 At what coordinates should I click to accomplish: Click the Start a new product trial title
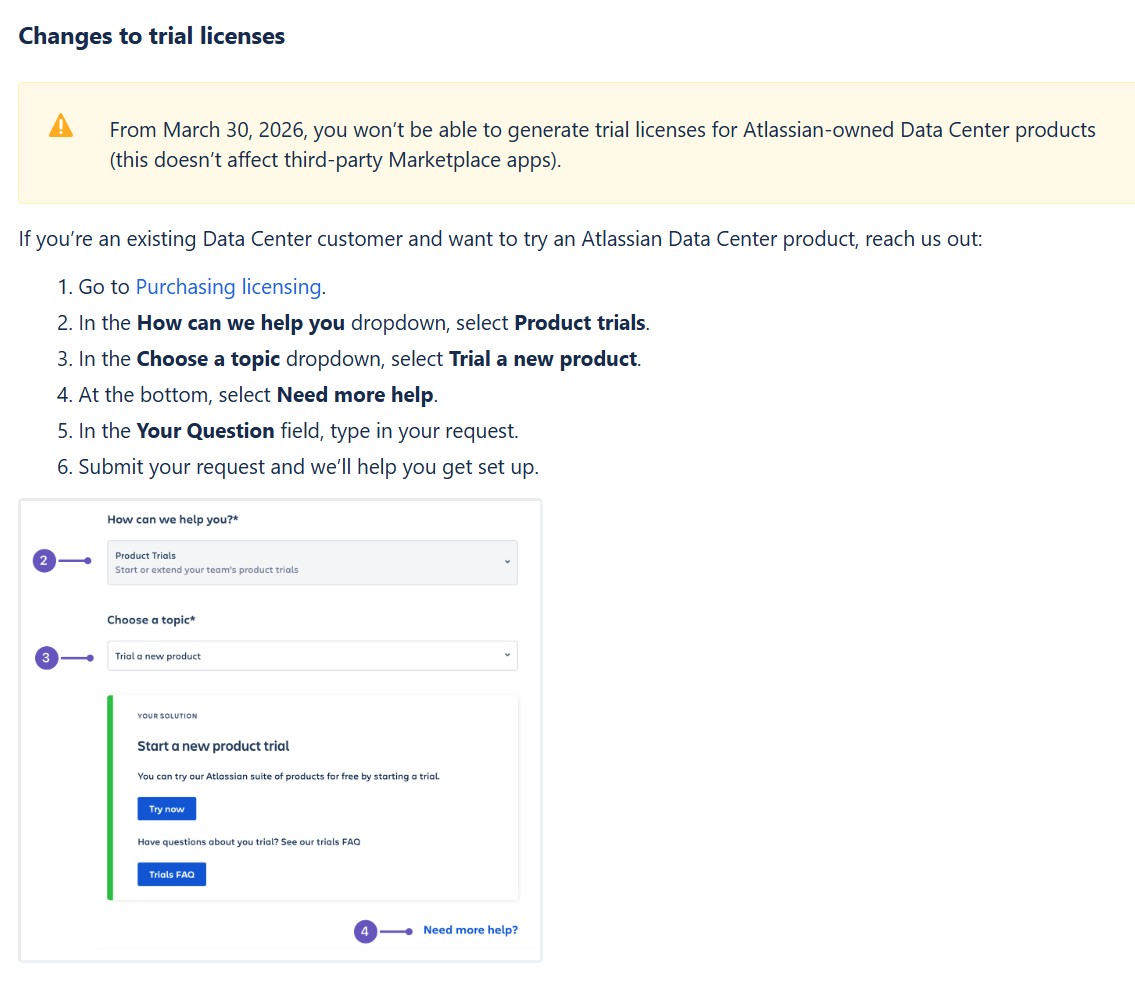pyautogui.click(x=213, y=746)
